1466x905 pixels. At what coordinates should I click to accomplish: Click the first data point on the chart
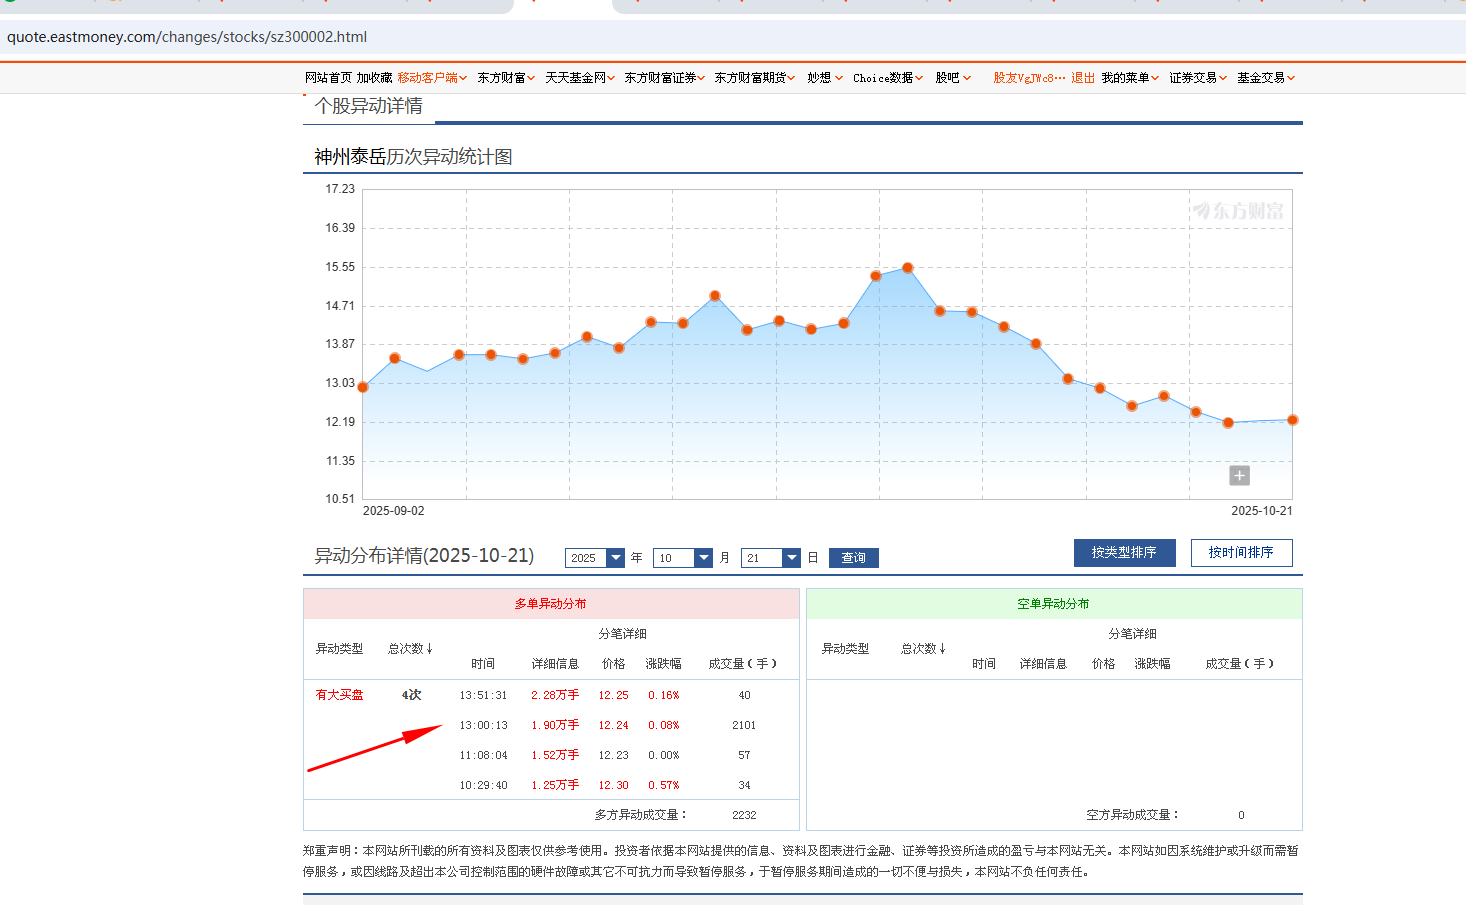coord(363,387)
